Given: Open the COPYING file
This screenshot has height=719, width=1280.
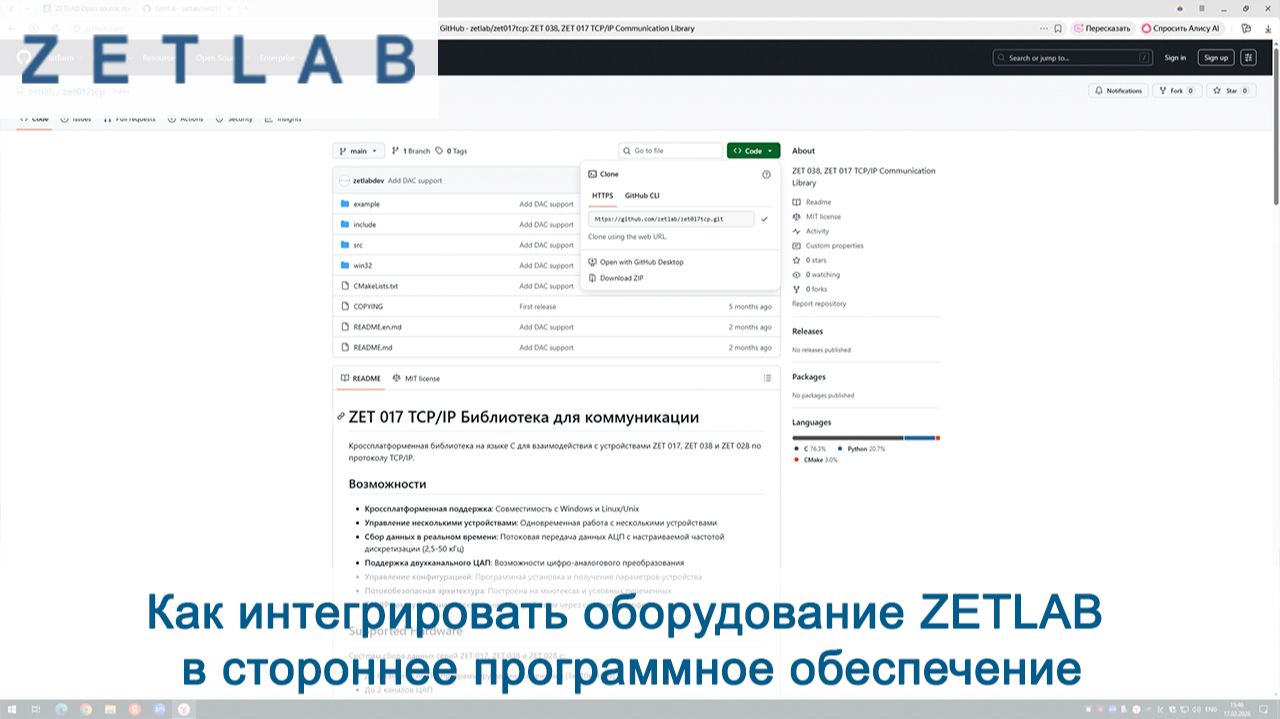Looking at the screenshot, I should click(x=368, y=307).
